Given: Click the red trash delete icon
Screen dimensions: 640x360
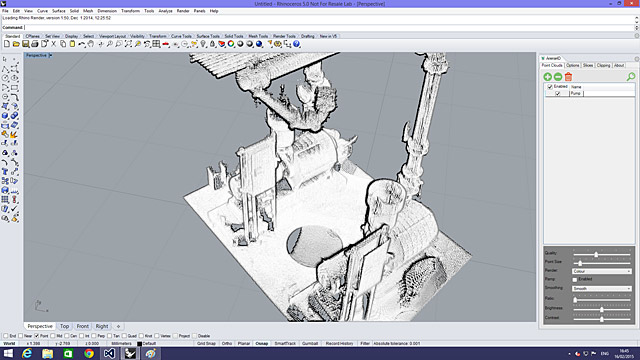Looking at the screenshot, I should click(568, 76).
